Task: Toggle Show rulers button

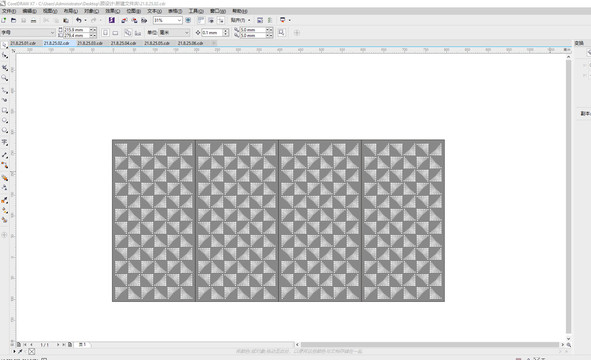Action: pos(201,20)
